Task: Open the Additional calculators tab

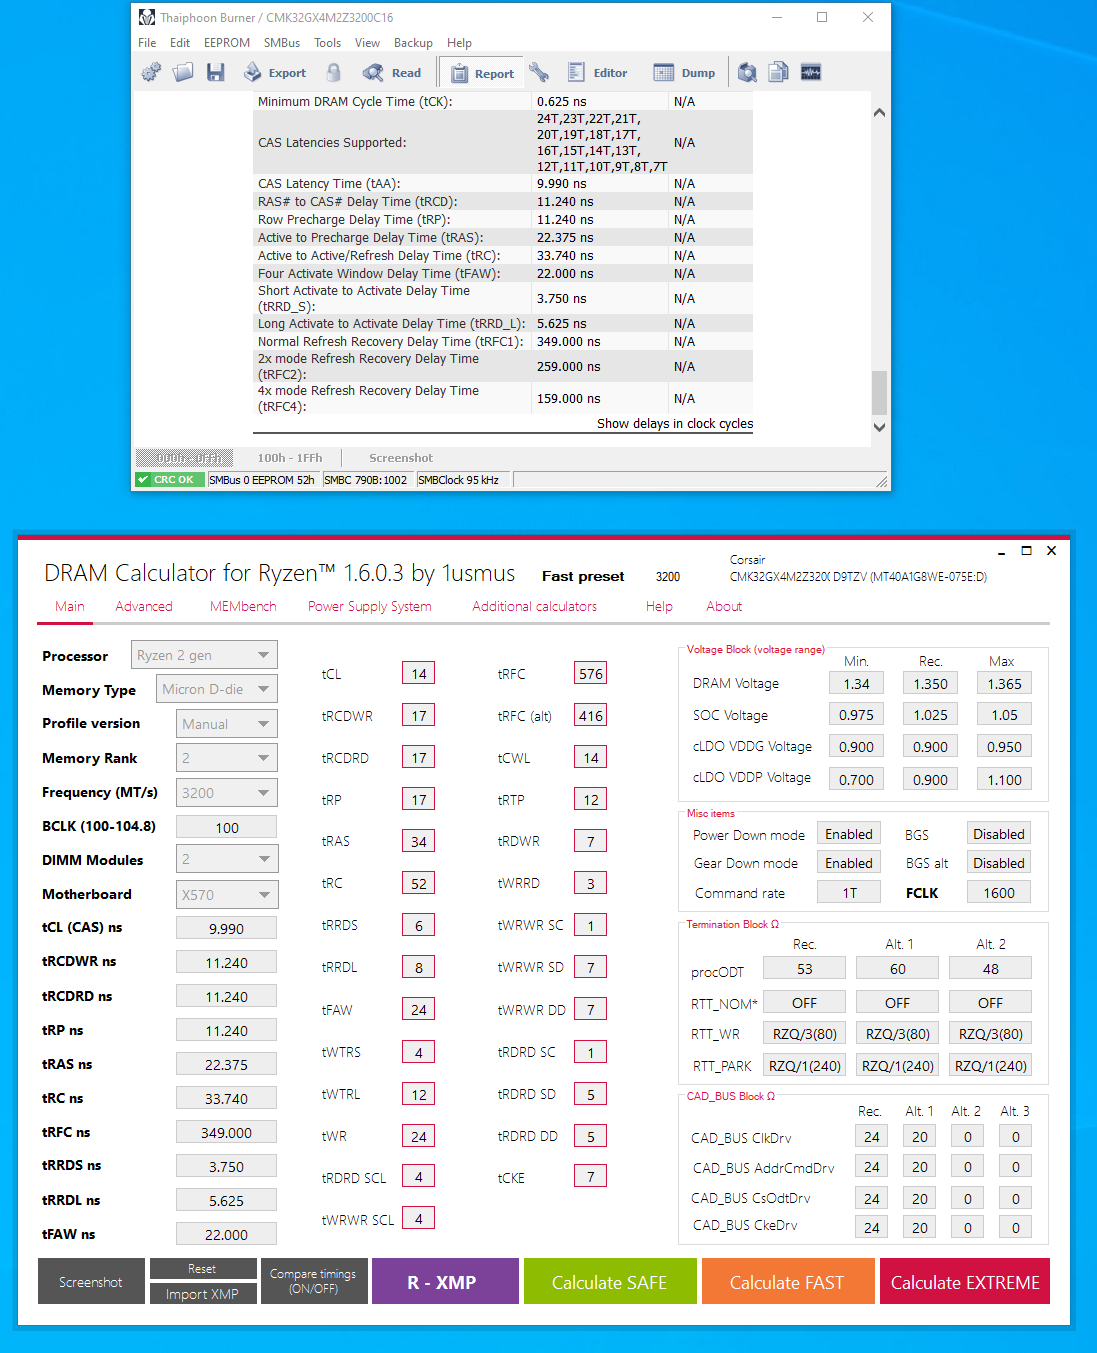Action: point(534,606)
